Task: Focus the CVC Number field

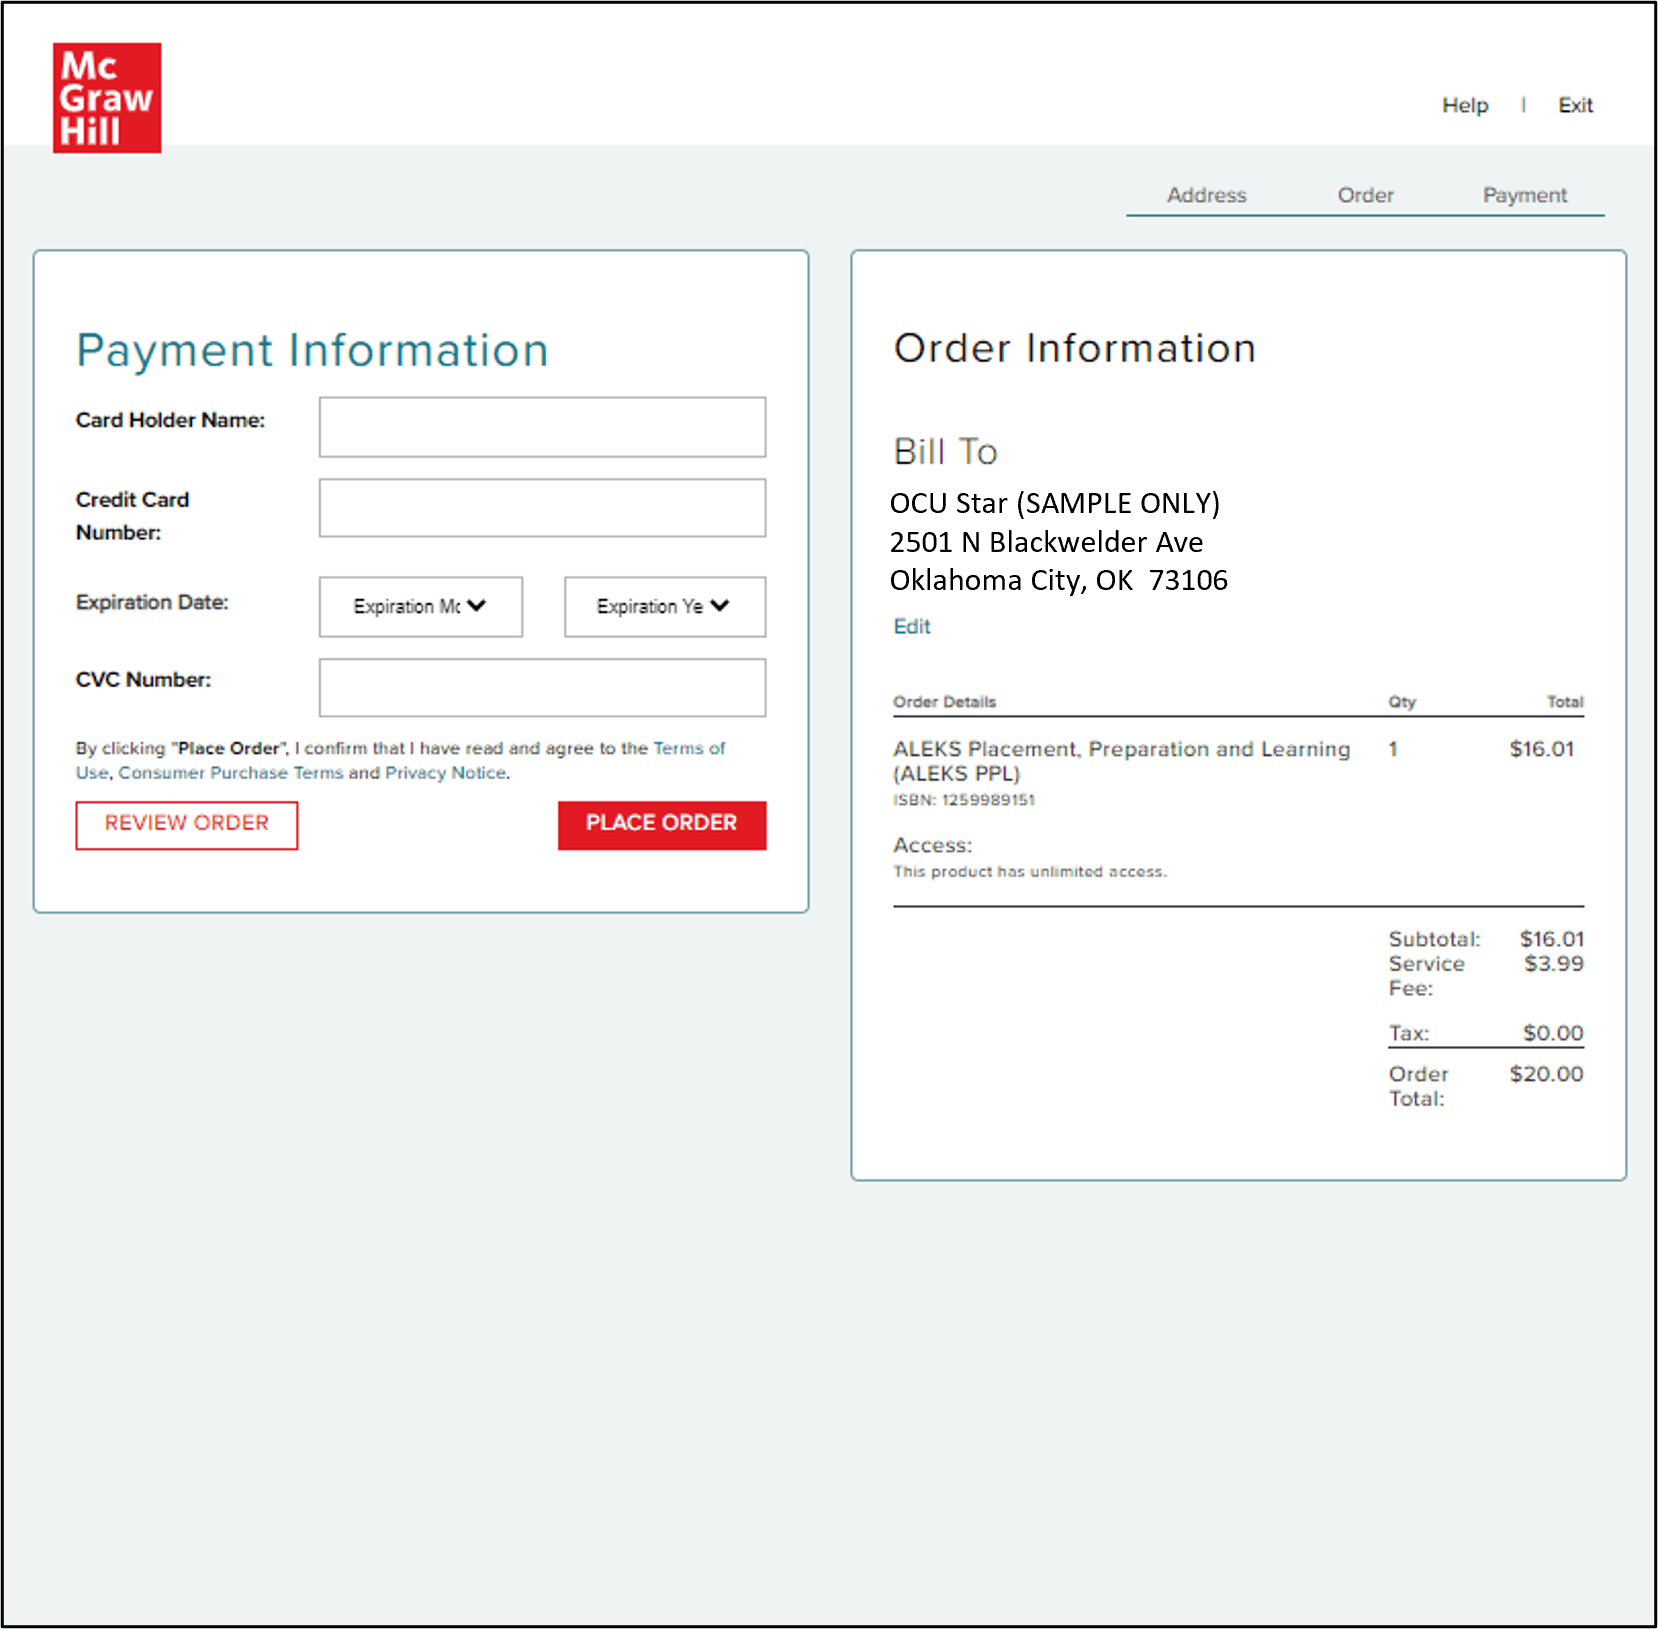Action: click(542, 687)
